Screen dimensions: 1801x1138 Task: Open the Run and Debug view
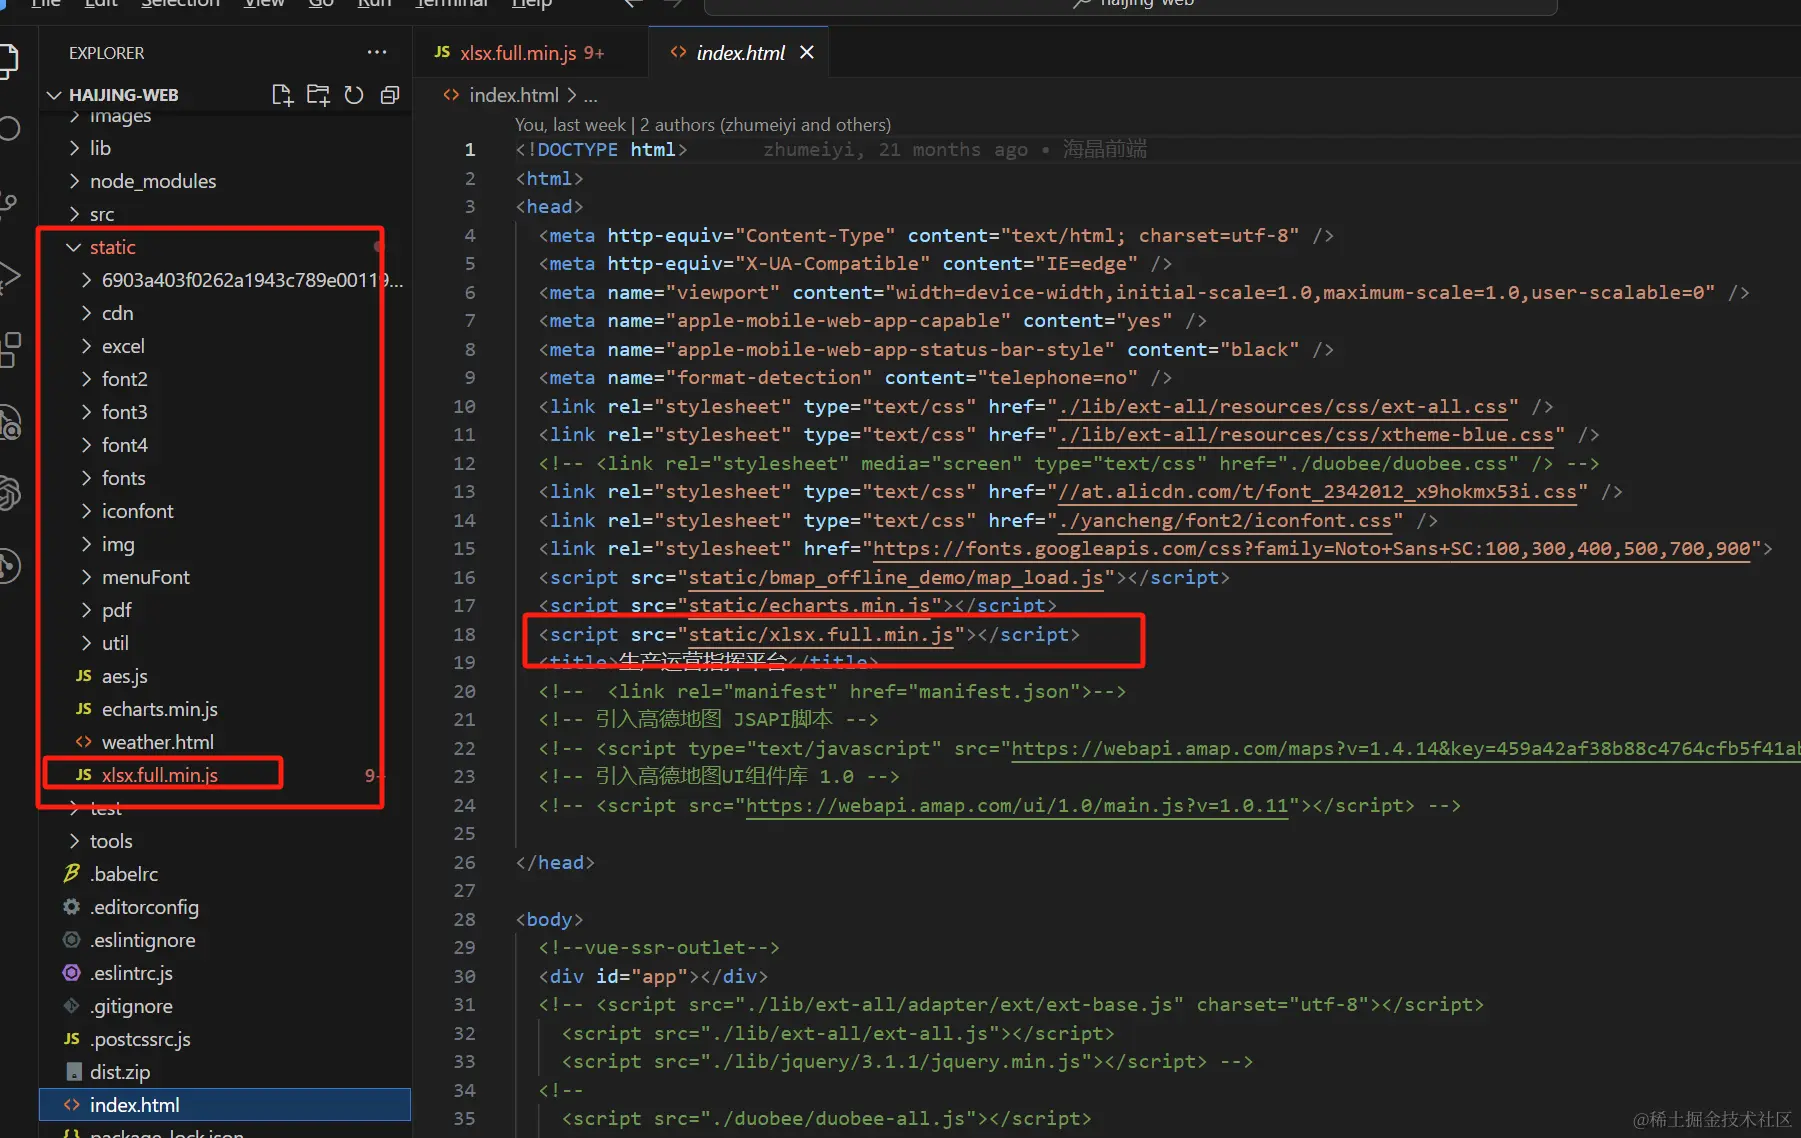[8, 277]
